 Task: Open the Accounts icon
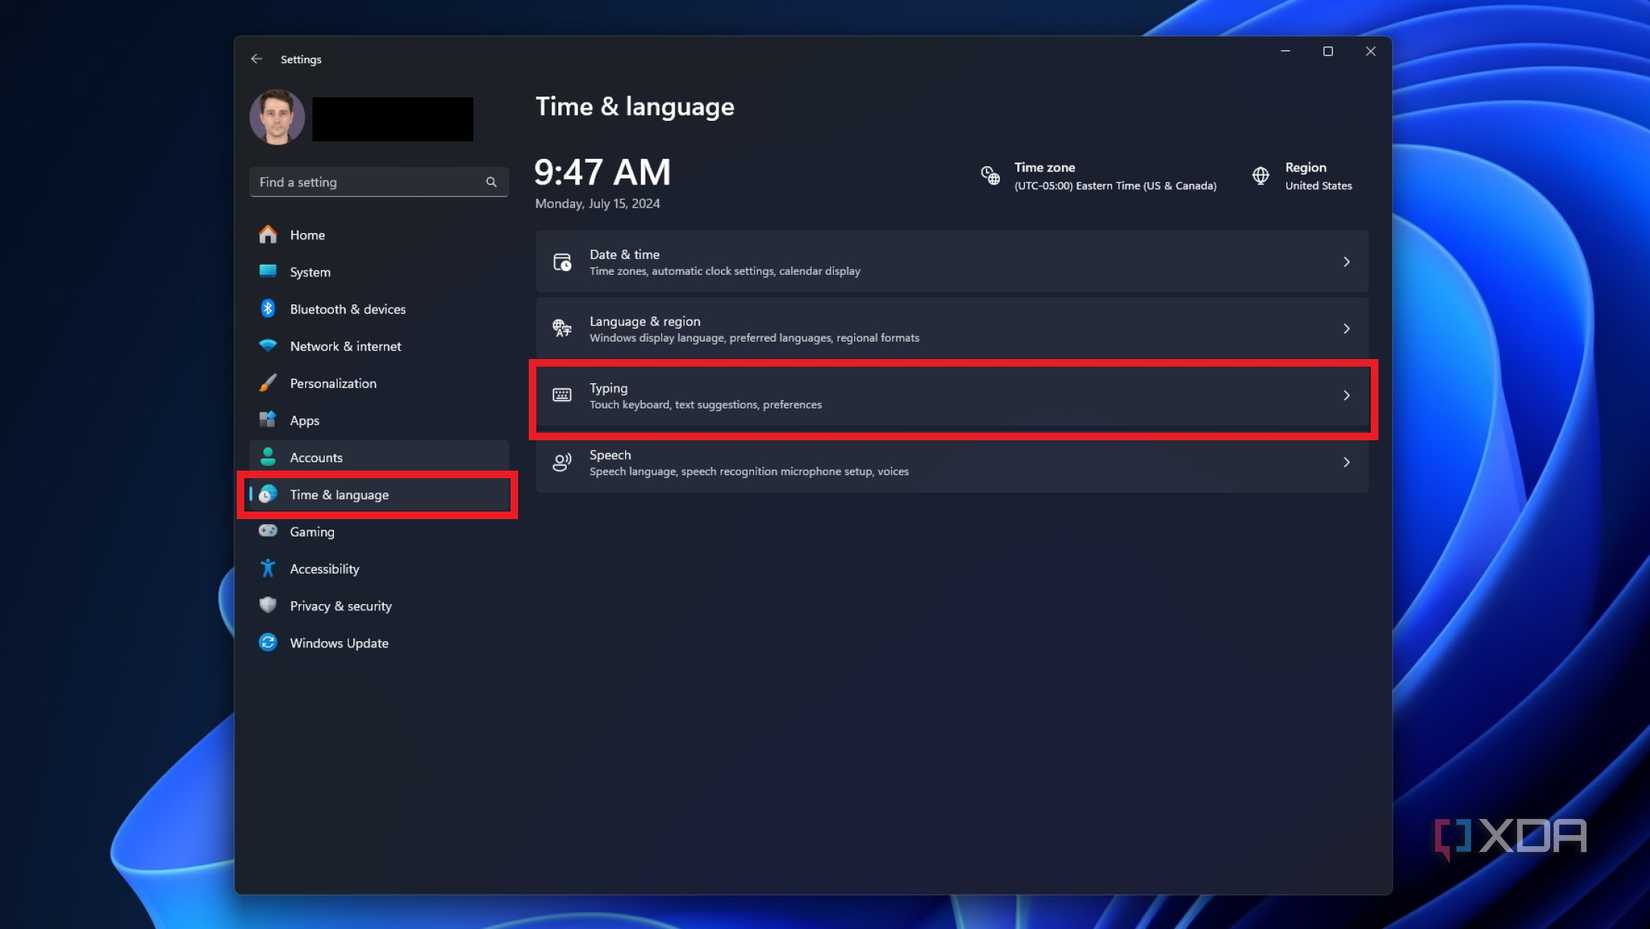coord(267,457)
